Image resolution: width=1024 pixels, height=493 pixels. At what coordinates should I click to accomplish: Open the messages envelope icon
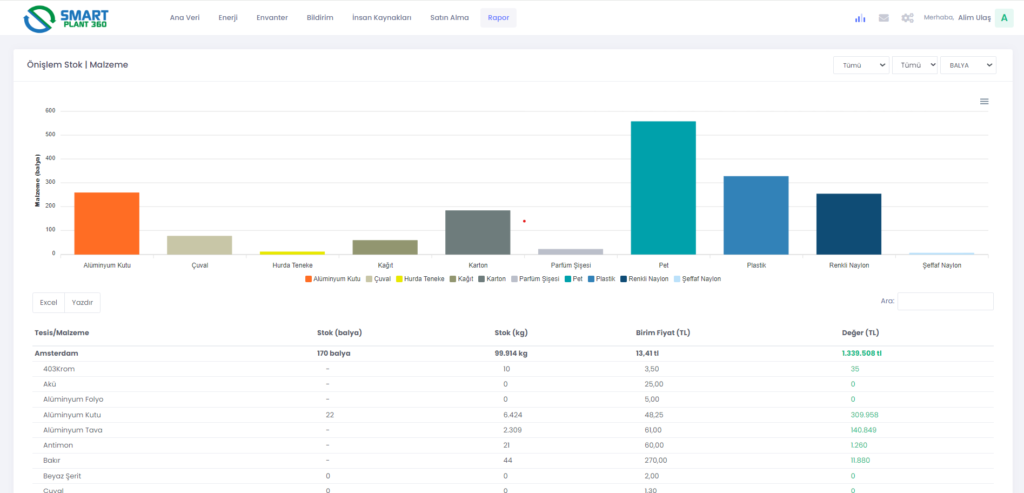point(884,18)
